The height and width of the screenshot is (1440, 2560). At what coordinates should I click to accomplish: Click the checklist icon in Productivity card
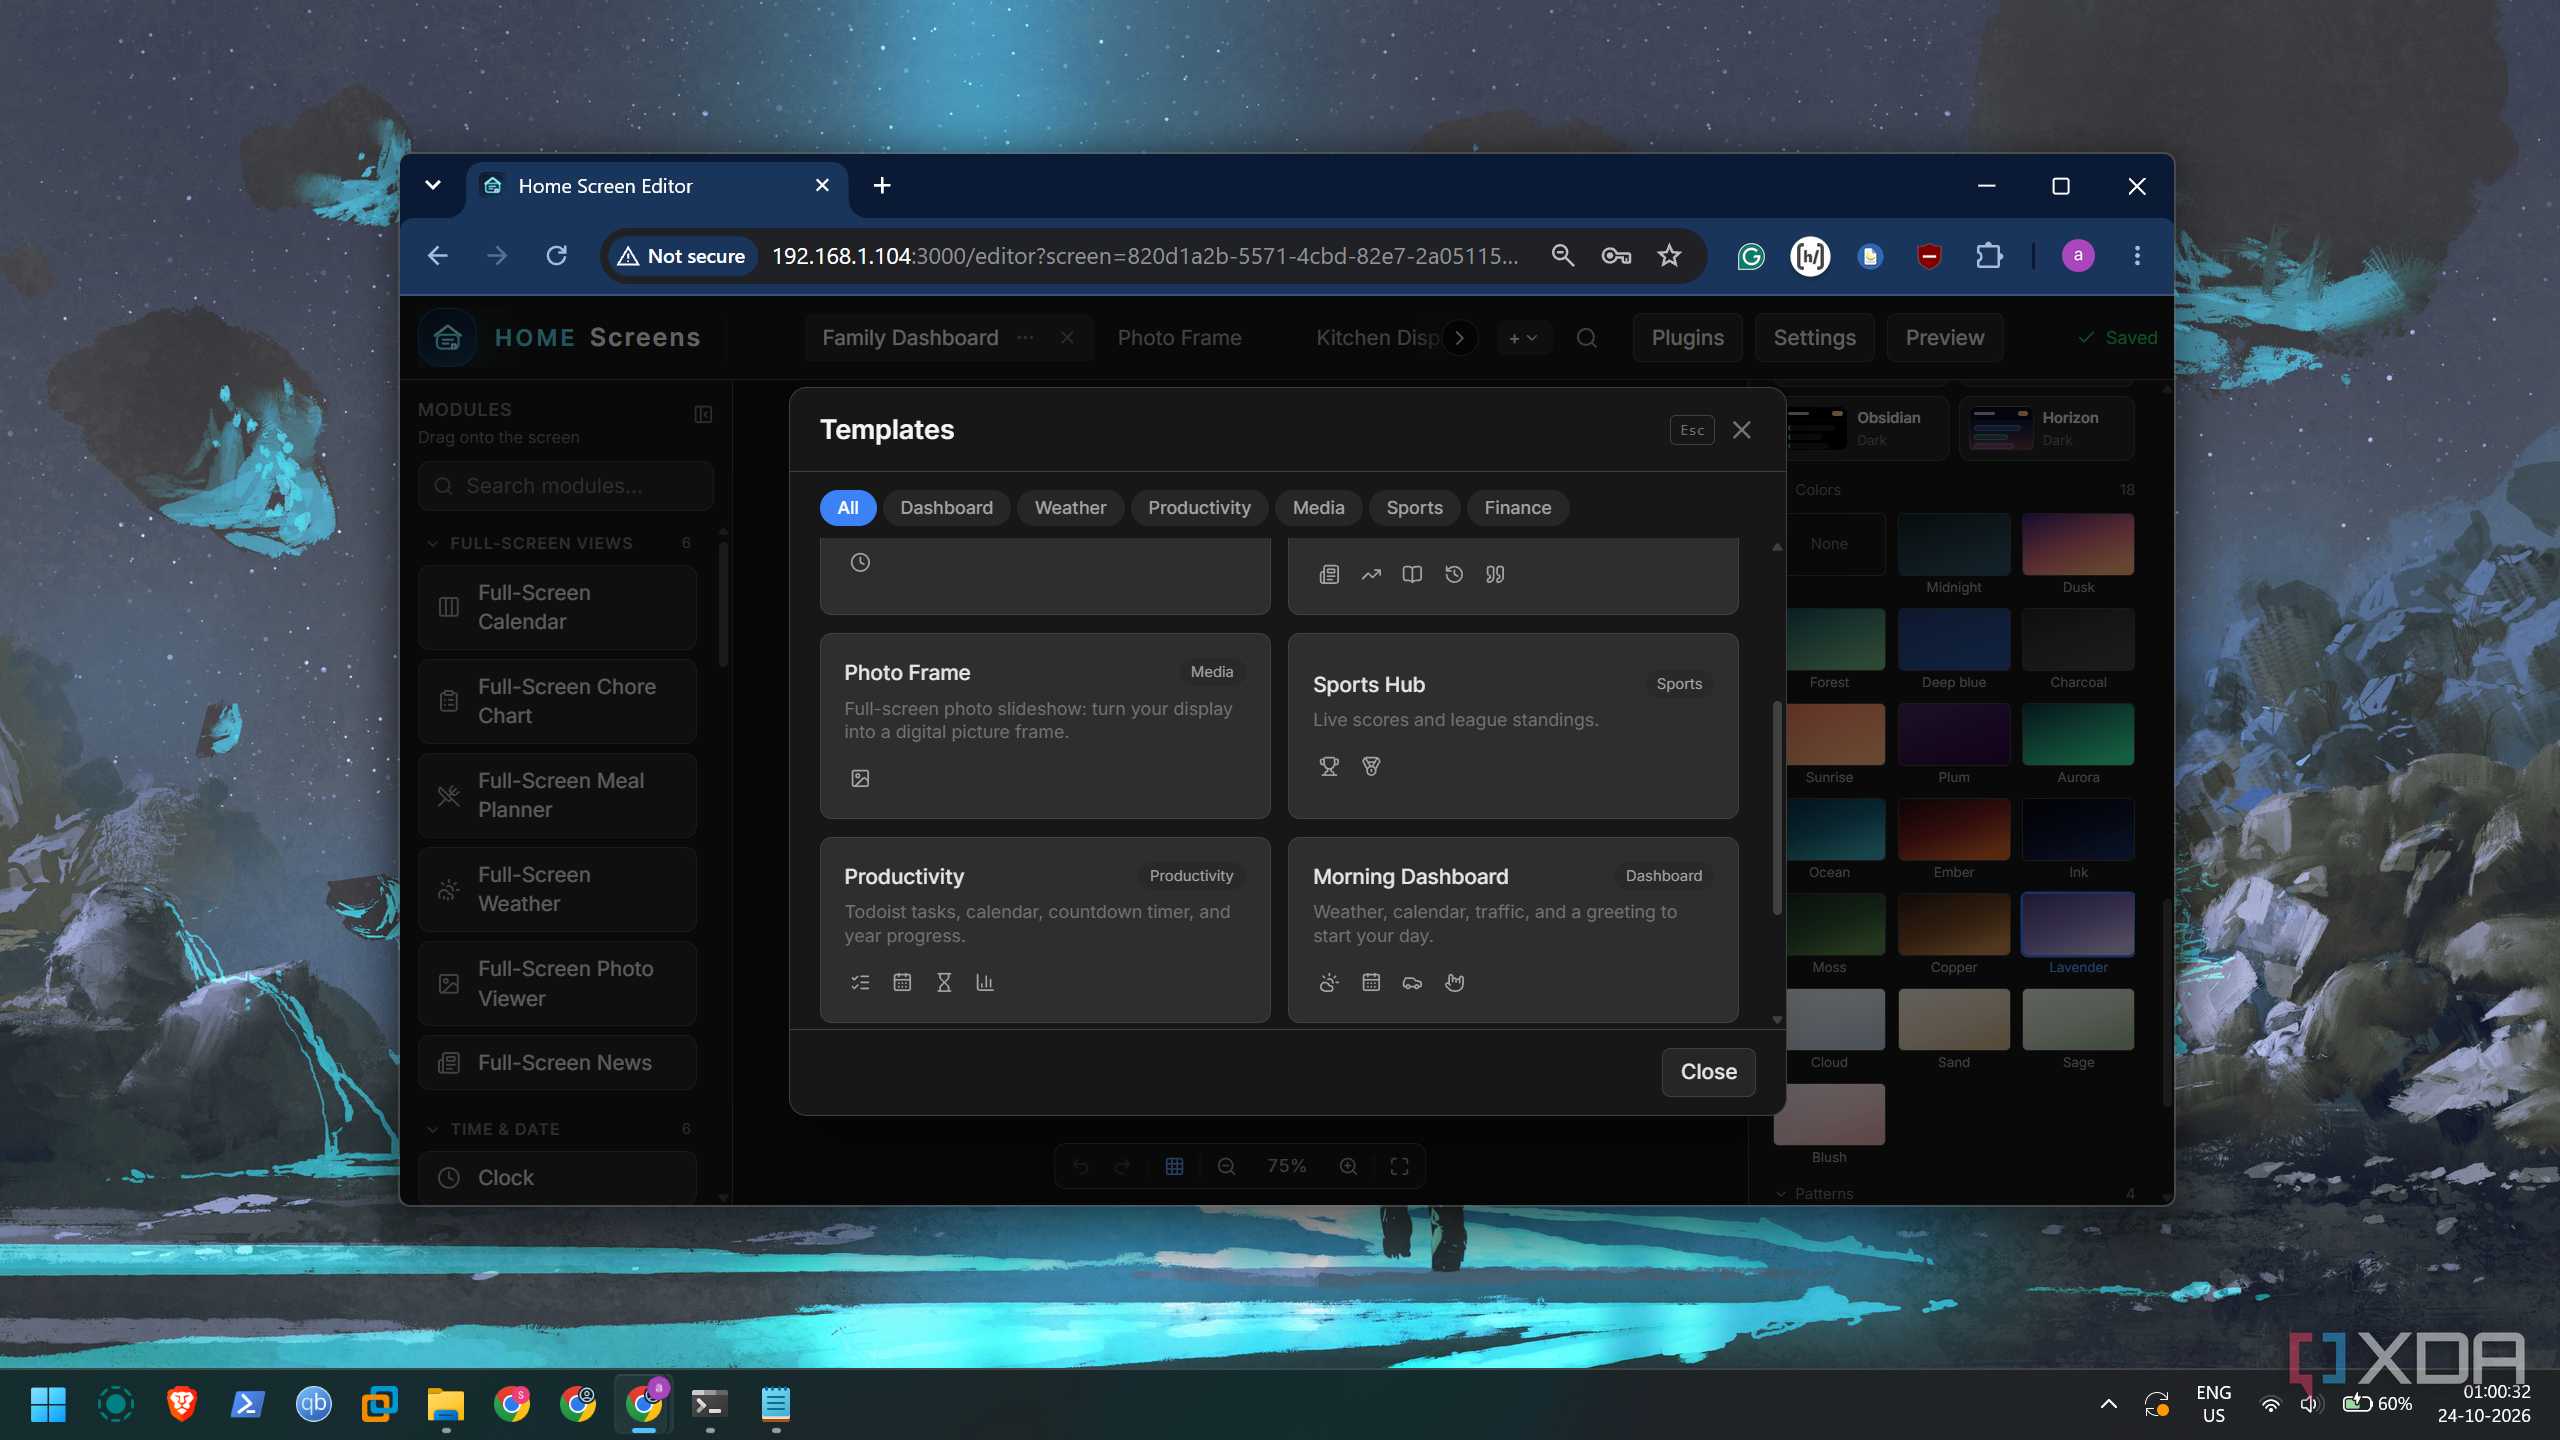860,982
